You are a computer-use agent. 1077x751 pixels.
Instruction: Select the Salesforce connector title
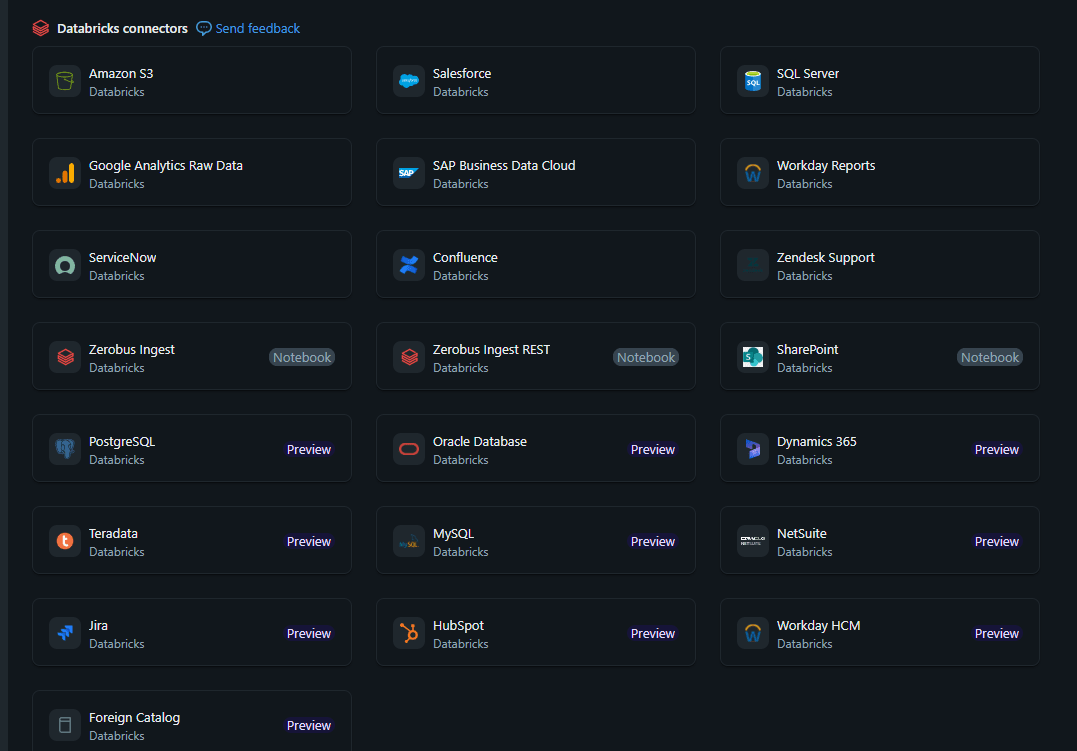(462, 74)
